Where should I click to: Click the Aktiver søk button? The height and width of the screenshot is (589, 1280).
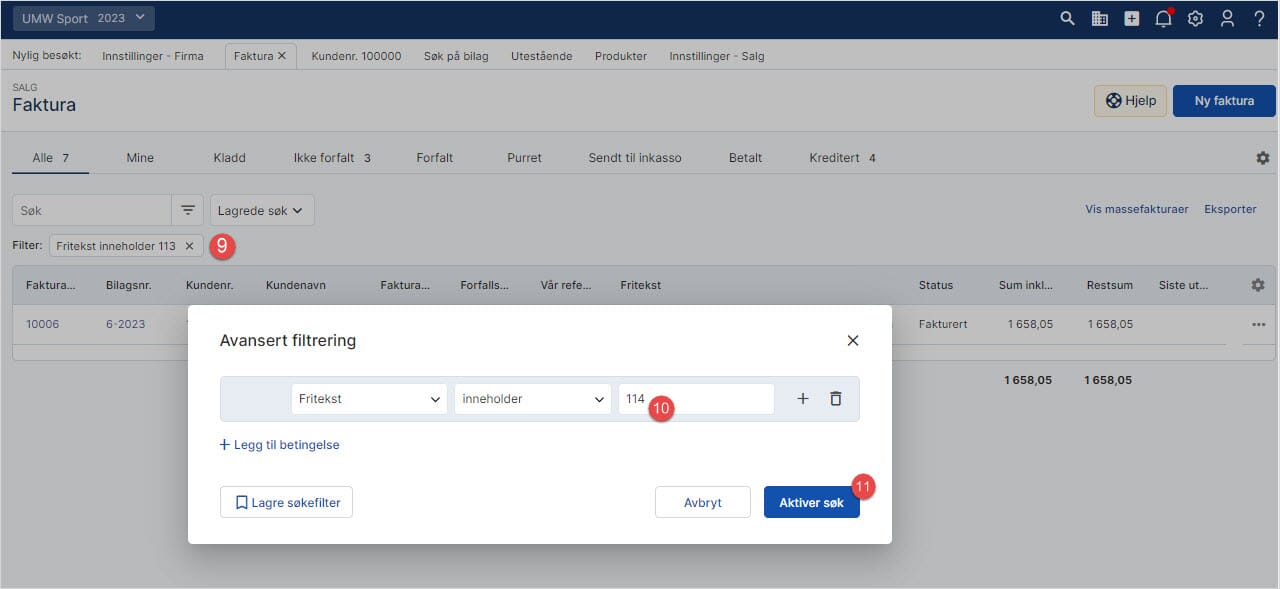click(x=811, y=502)
